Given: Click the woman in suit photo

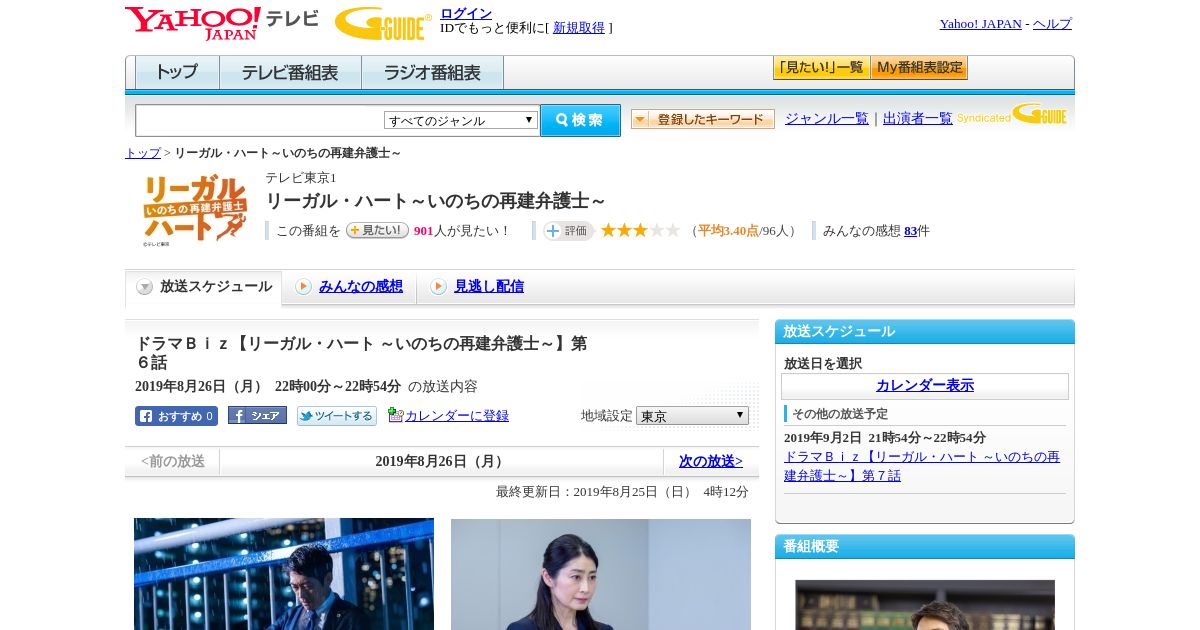Looking at the screenshot, I should 601,574.
